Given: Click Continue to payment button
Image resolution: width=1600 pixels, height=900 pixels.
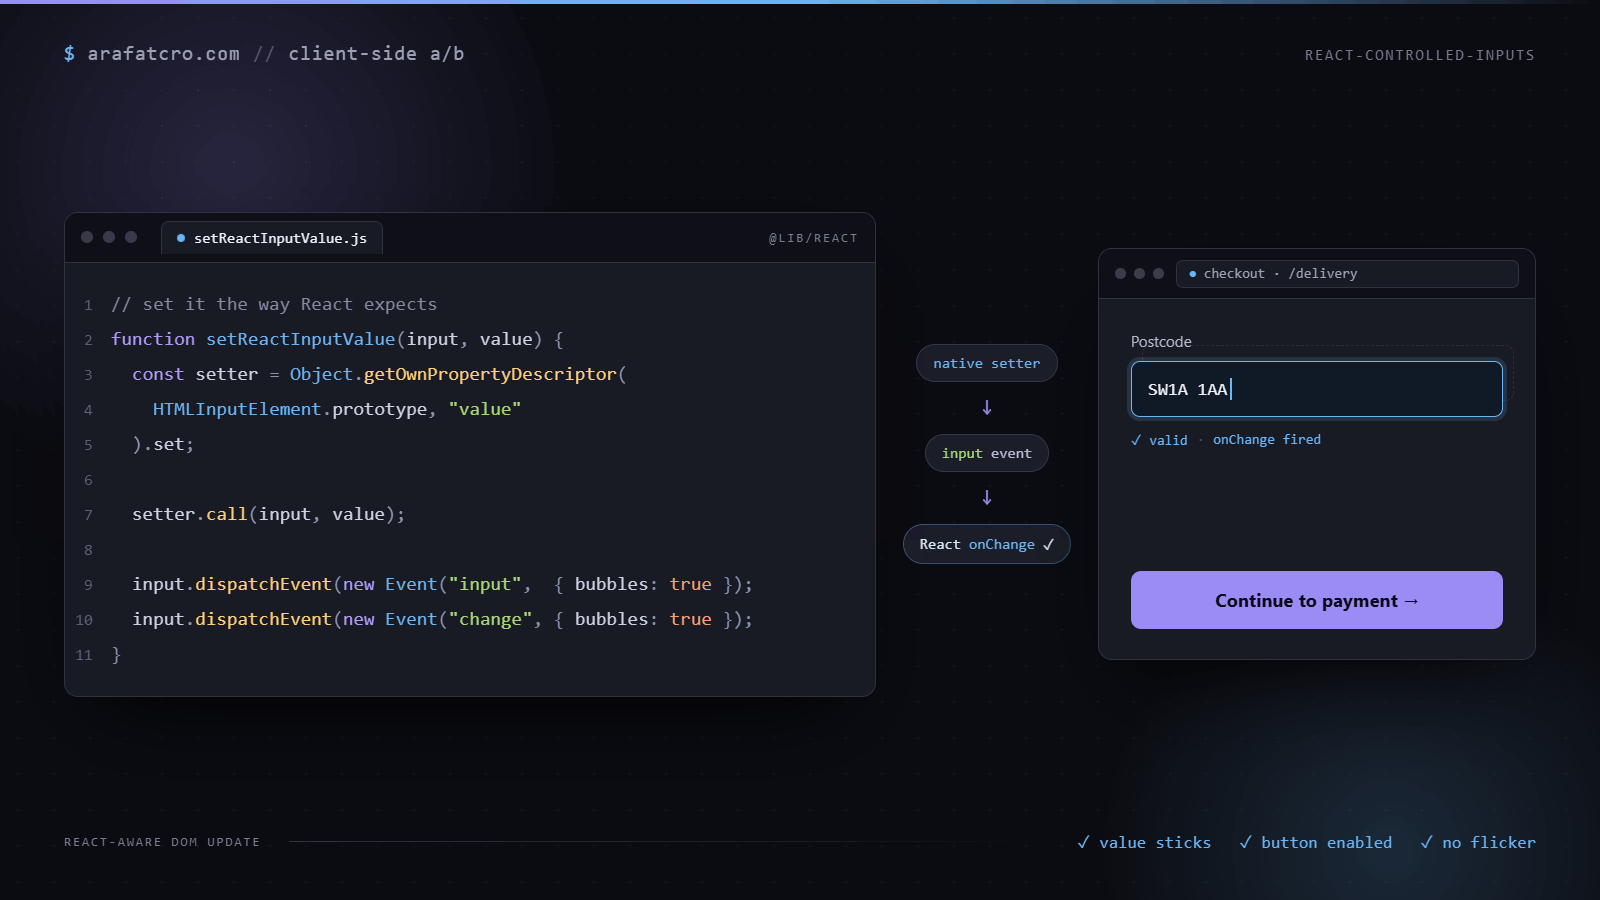Looking at the screenshot, I should [x=1316, y=600].
